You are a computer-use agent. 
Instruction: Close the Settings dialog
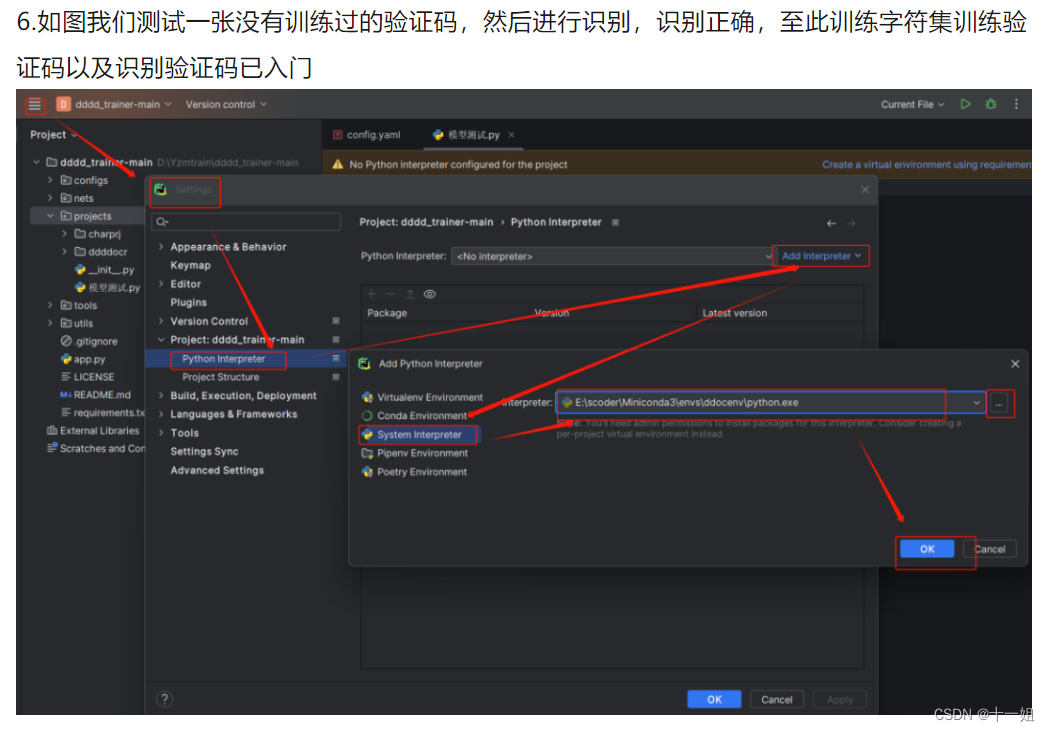(x=865, y=190)
